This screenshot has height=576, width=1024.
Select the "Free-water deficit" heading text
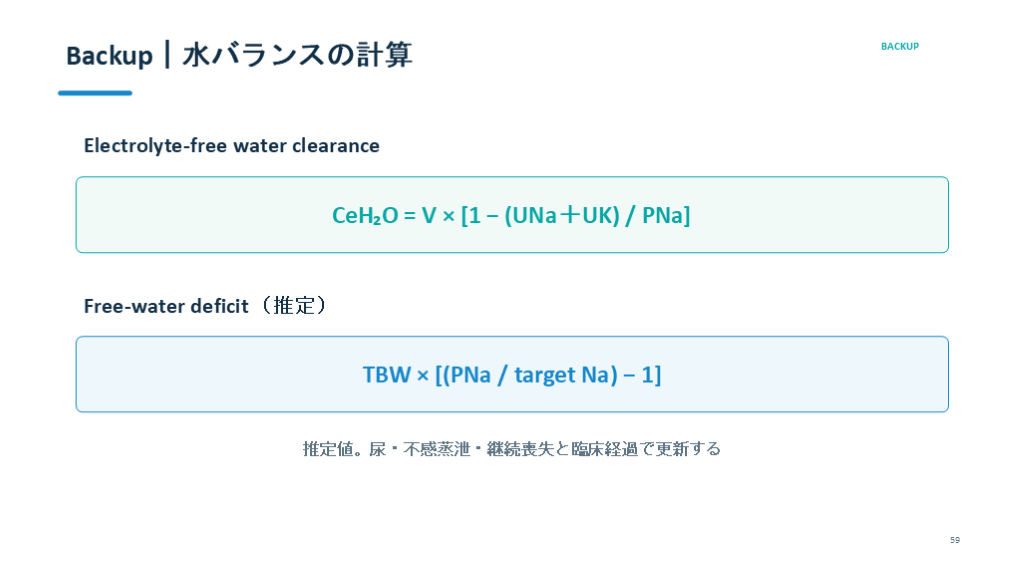(166, 306)
